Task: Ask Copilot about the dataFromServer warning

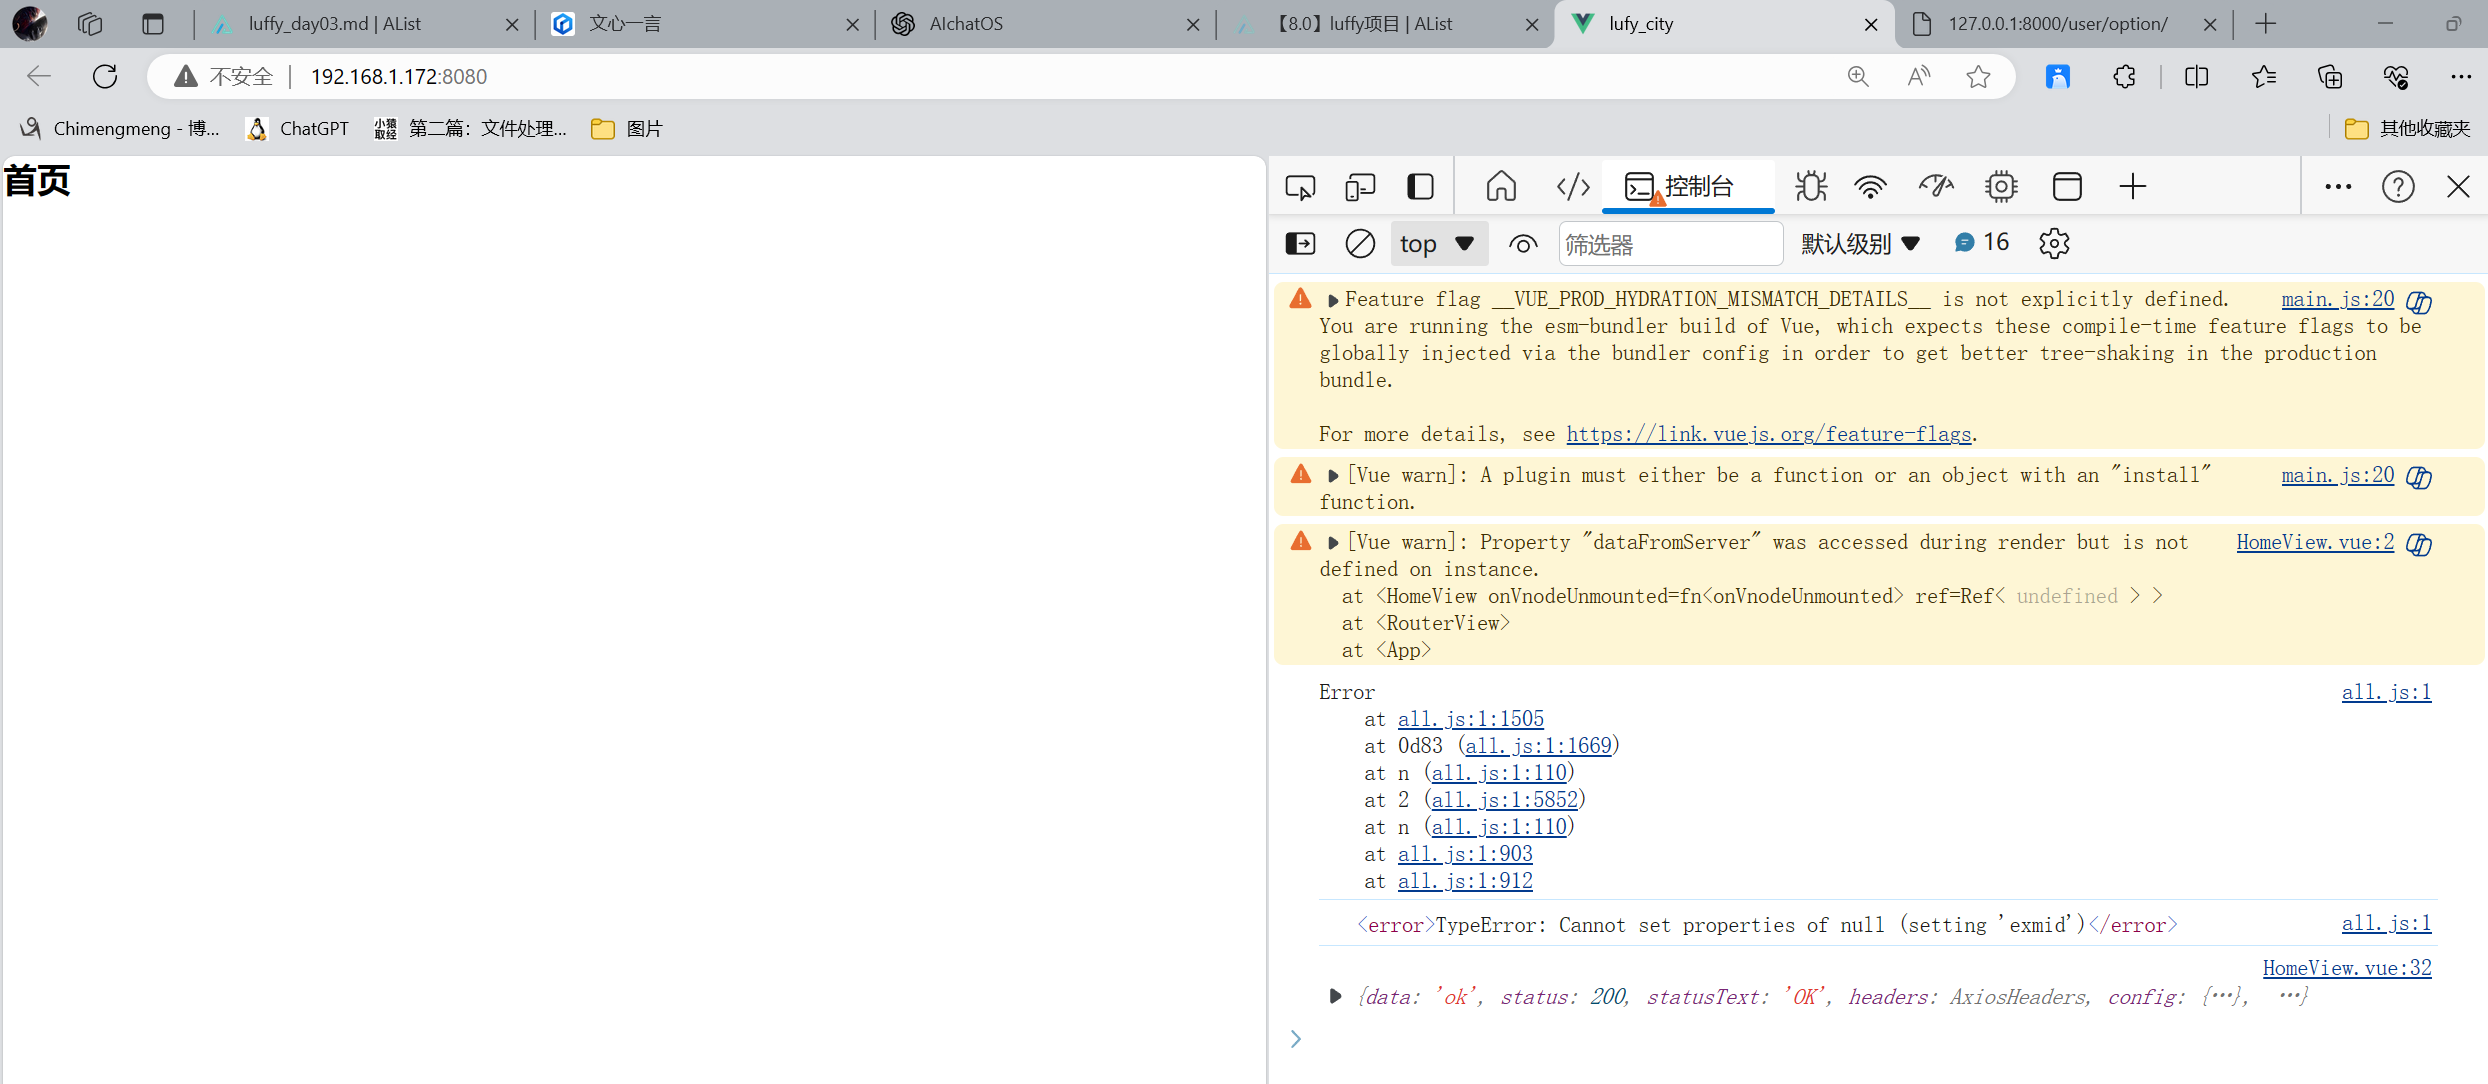Action: tap(2419, 544)
